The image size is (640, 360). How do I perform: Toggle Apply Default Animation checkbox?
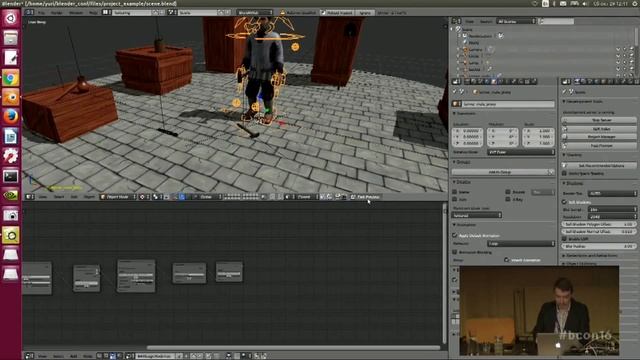tap(455, 236)
